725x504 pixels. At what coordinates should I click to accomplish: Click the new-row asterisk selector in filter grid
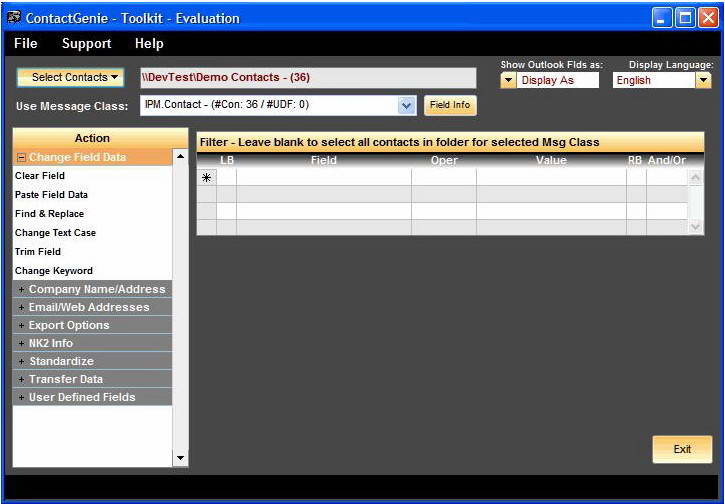[207, 177]
